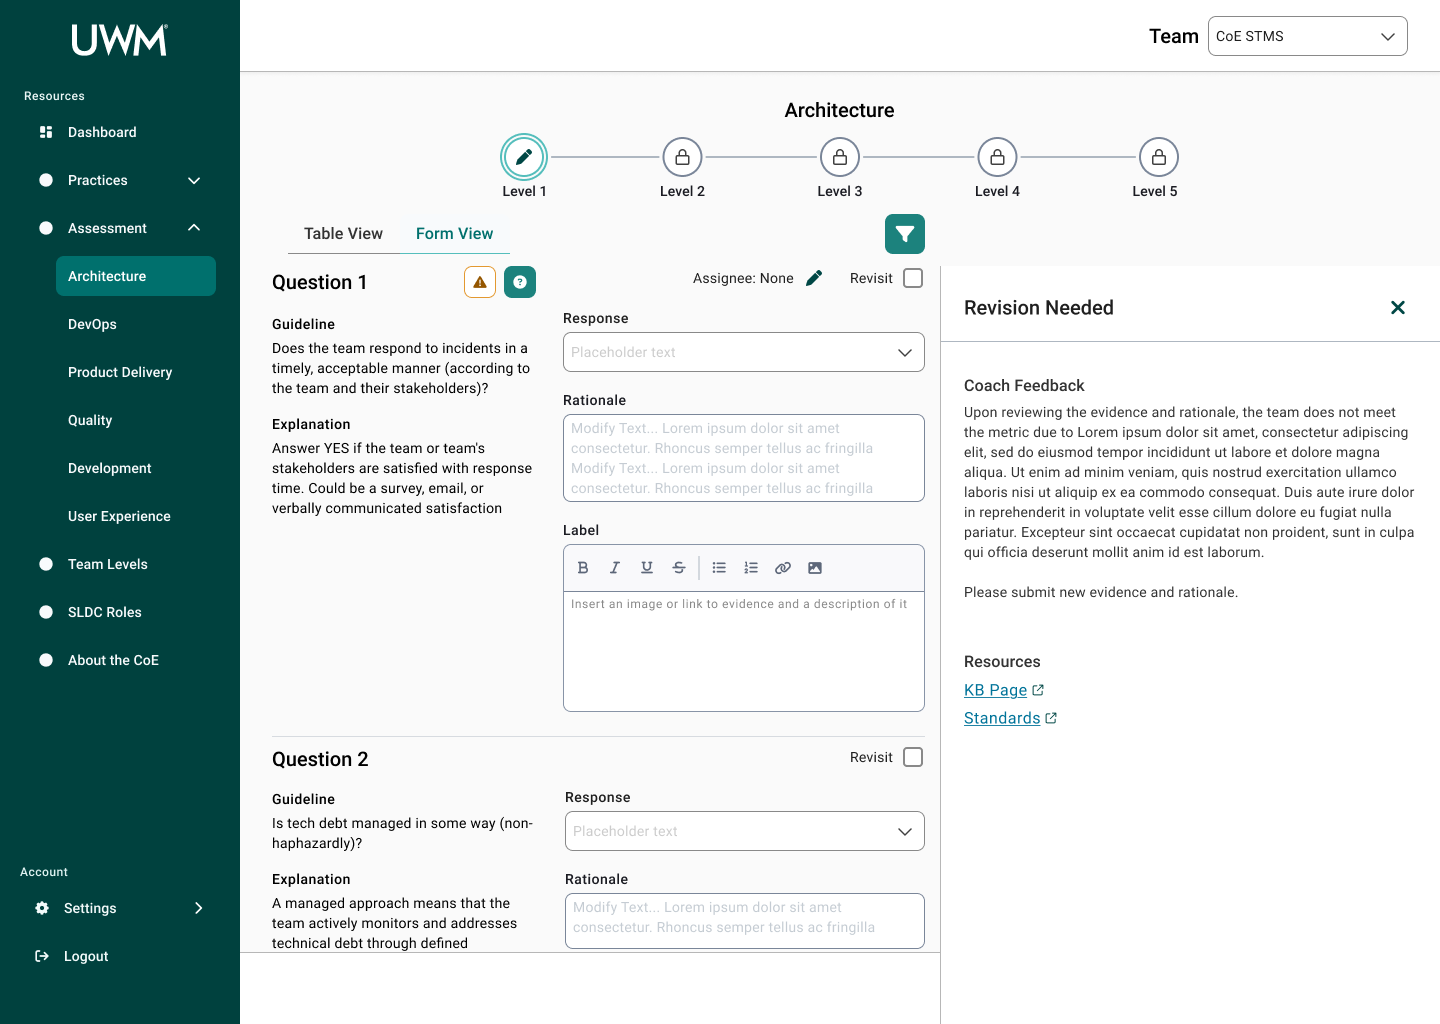Click the Dashboard grid icon
This screenshot has height=1024, width=1440.
pyautogui.click(x=46, y=132)
